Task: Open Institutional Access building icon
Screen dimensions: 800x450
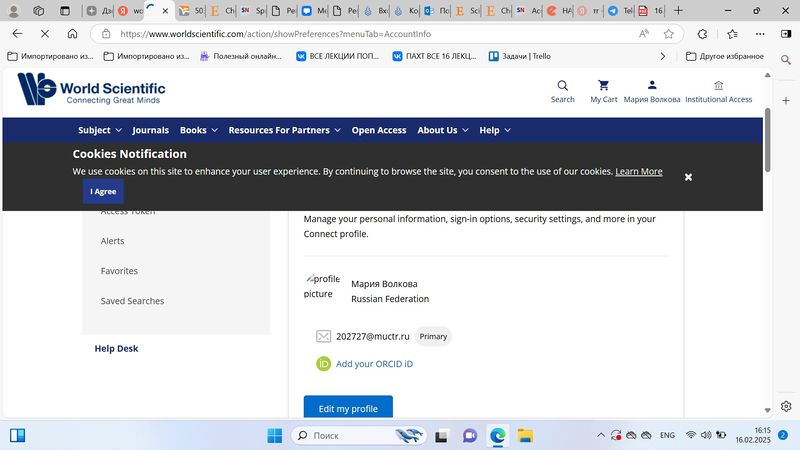Action: pos(718,86)
